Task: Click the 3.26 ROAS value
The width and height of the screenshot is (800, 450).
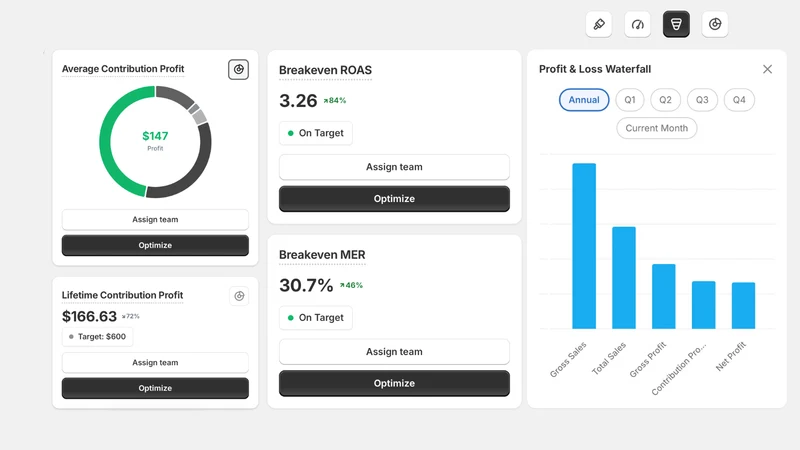Action: click(x=298, y=101)
